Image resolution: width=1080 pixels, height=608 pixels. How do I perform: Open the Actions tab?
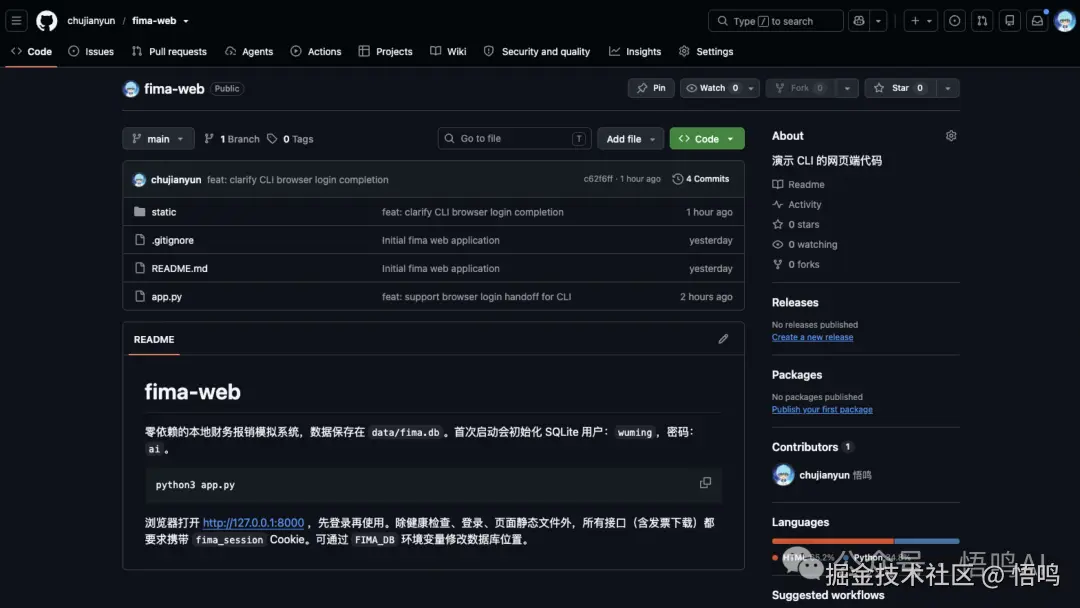point(315,52)
